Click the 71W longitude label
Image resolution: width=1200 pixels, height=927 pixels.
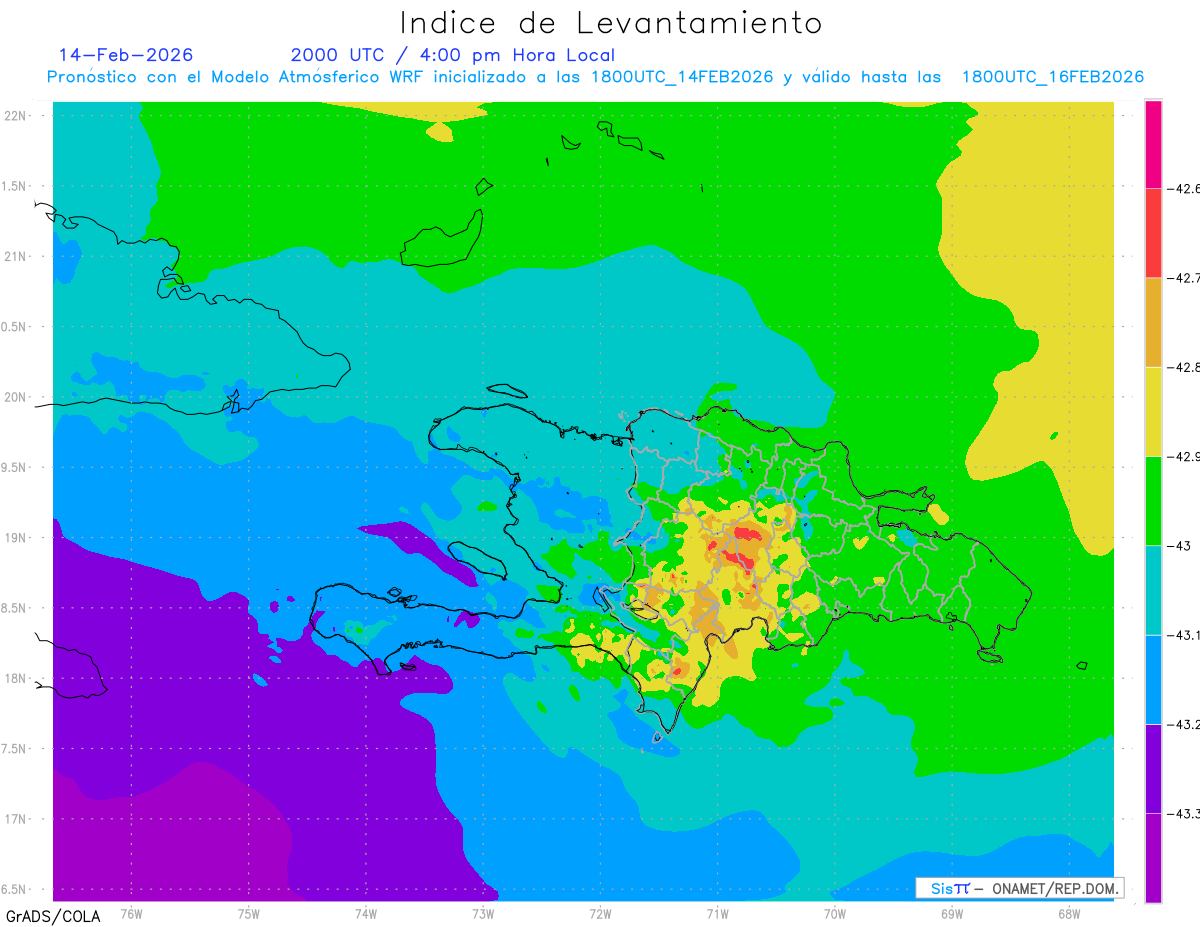tap(717, 913)
